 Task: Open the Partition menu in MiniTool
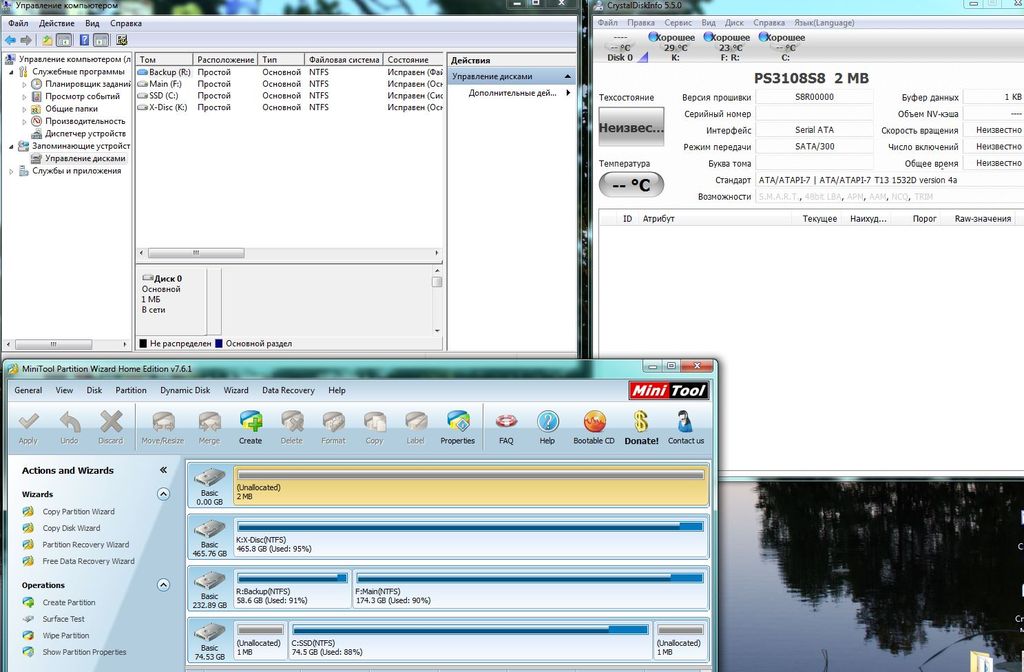(x=131, y=390)
